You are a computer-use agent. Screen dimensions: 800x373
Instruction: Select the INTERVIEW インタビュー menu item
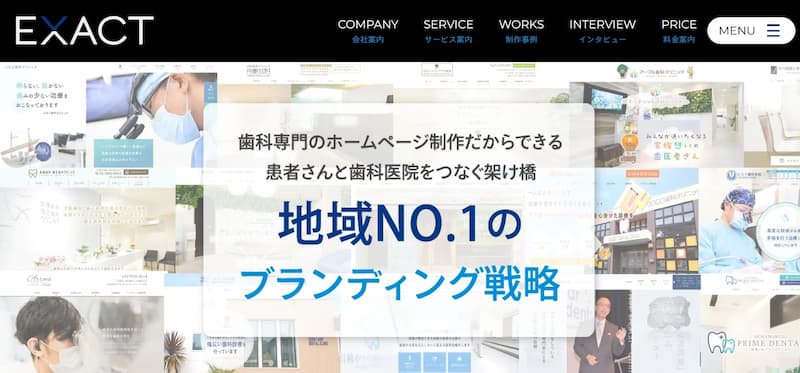click(x=603, y=31)
